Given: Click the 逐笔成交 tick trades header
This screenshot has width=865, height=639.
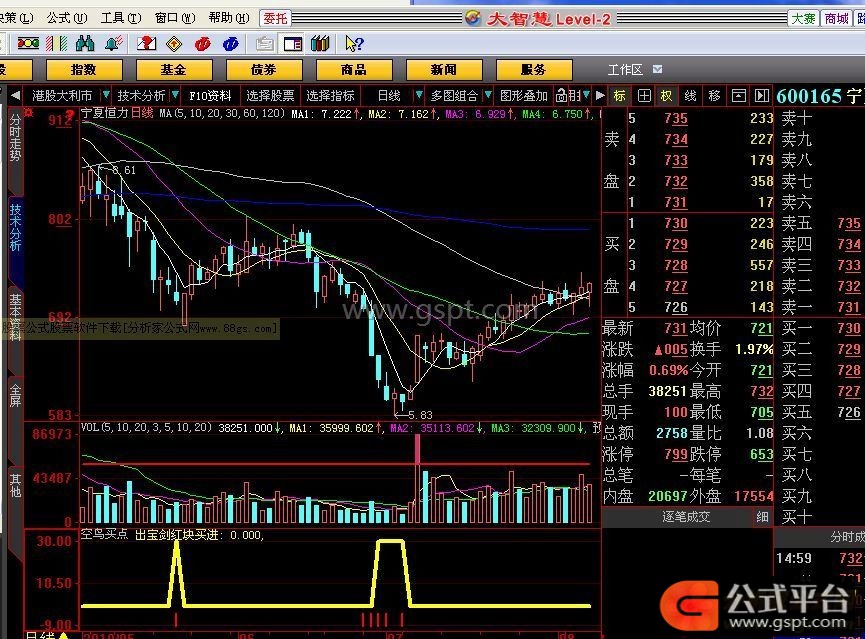Looking at the screenshot, I should pyautogui.click(x=686, y=517).
